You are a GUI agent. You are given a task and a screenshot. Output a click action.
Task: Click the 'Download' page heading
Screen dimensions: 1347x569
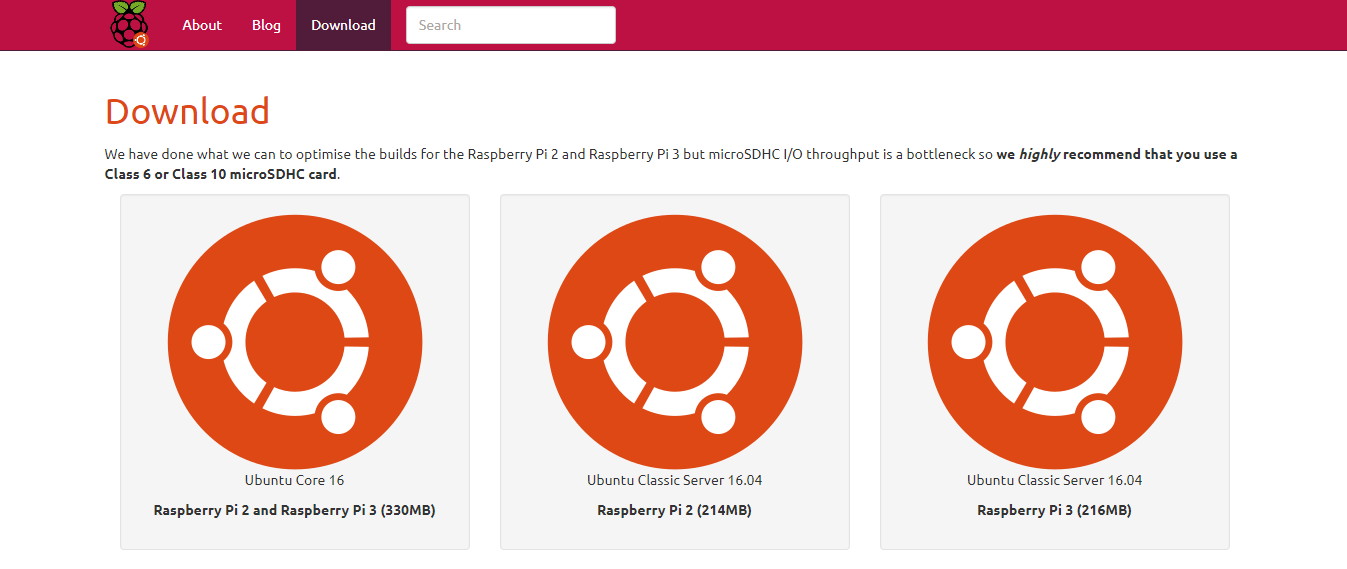[188, 111]
